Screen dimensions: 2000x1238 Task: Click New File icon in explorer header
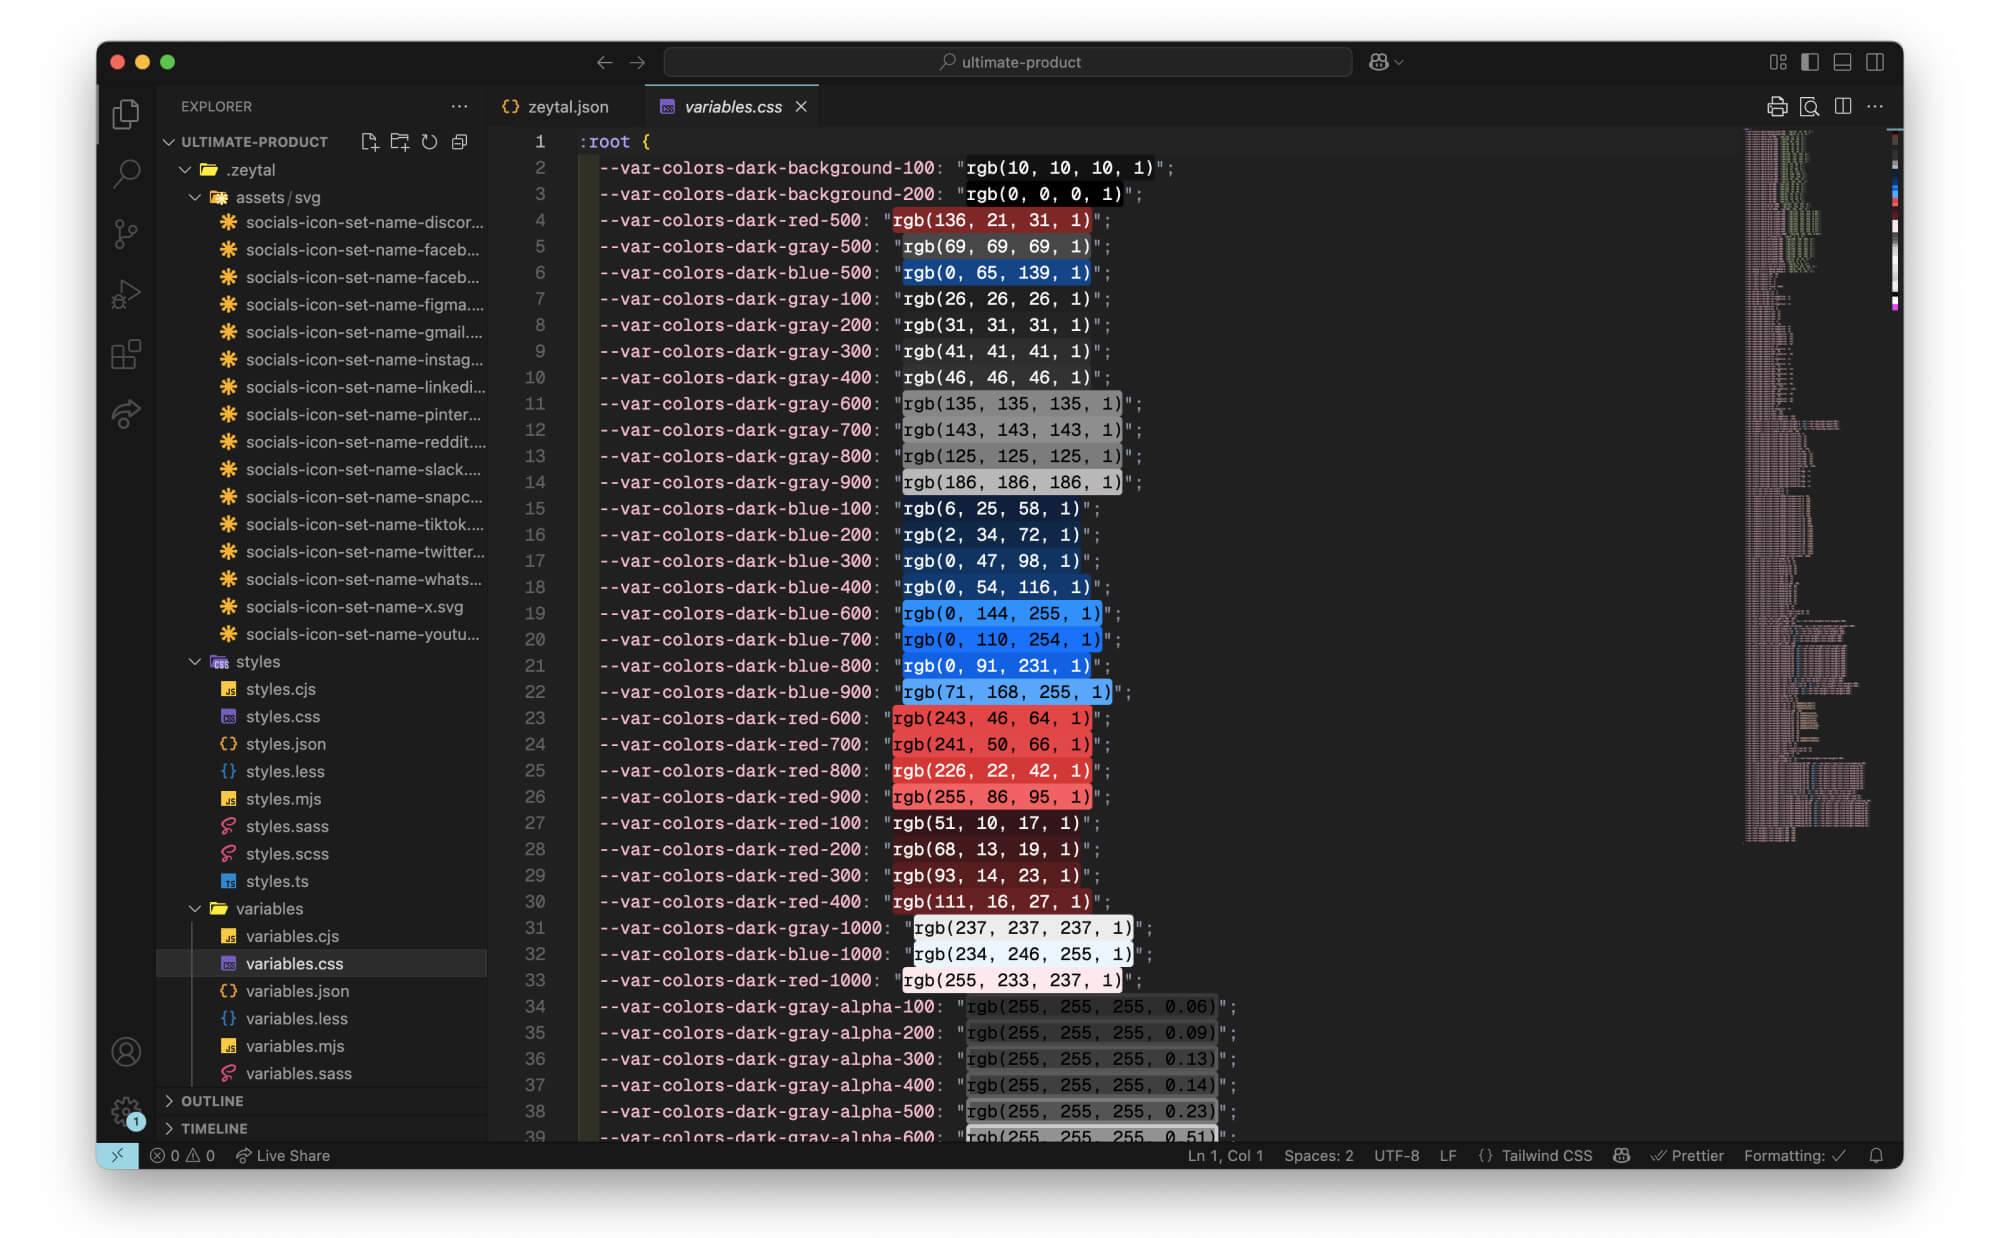tap(369, 142)
